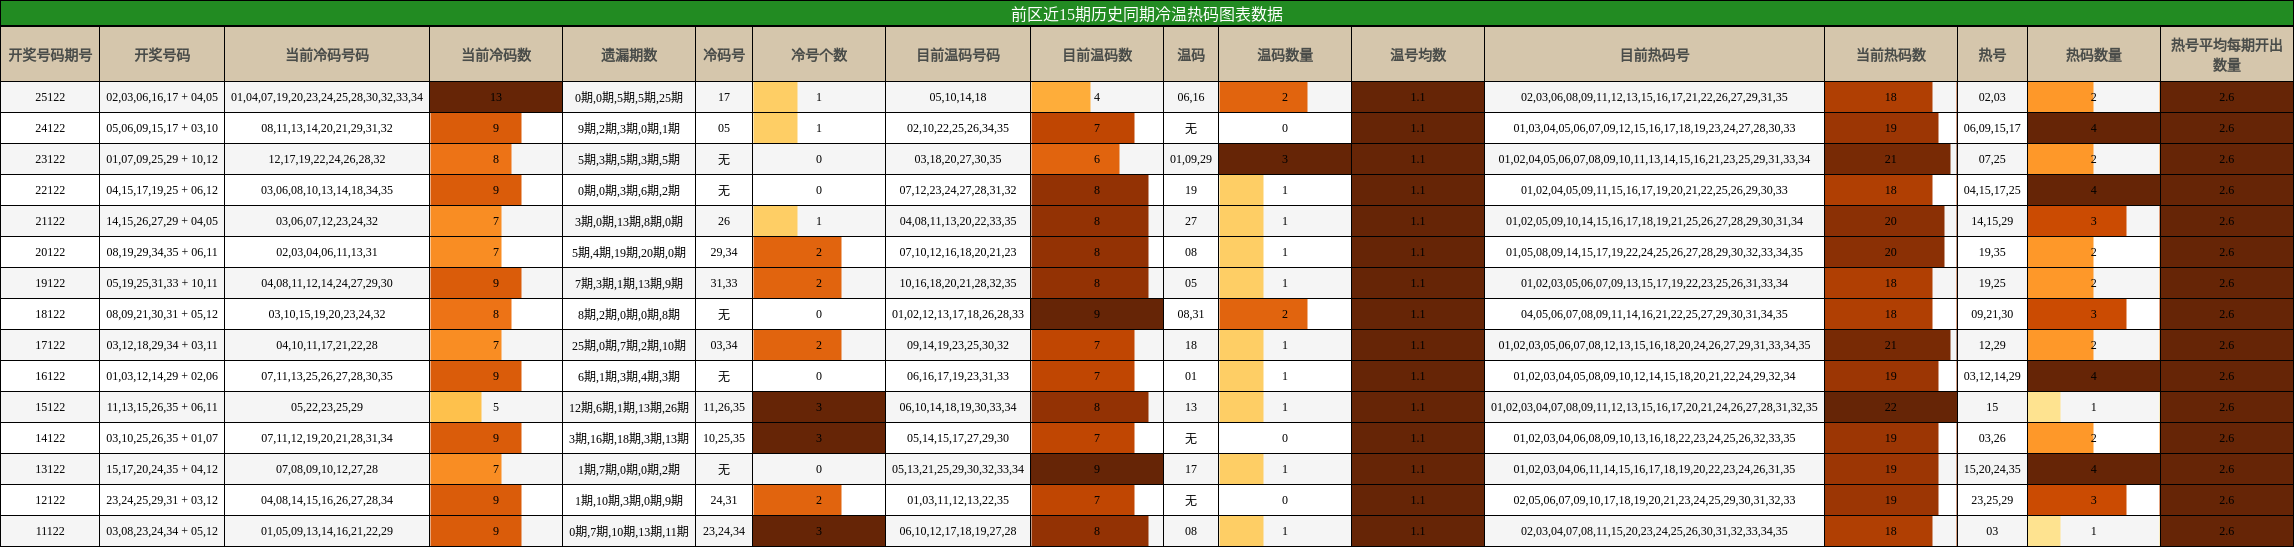Image resolution: width=2294 pixels, height=547 pixels.
Task: Select draw numbers 14,15,26,27,29 + 04,05
Action: pyautogui.click(x=162, y=221)
